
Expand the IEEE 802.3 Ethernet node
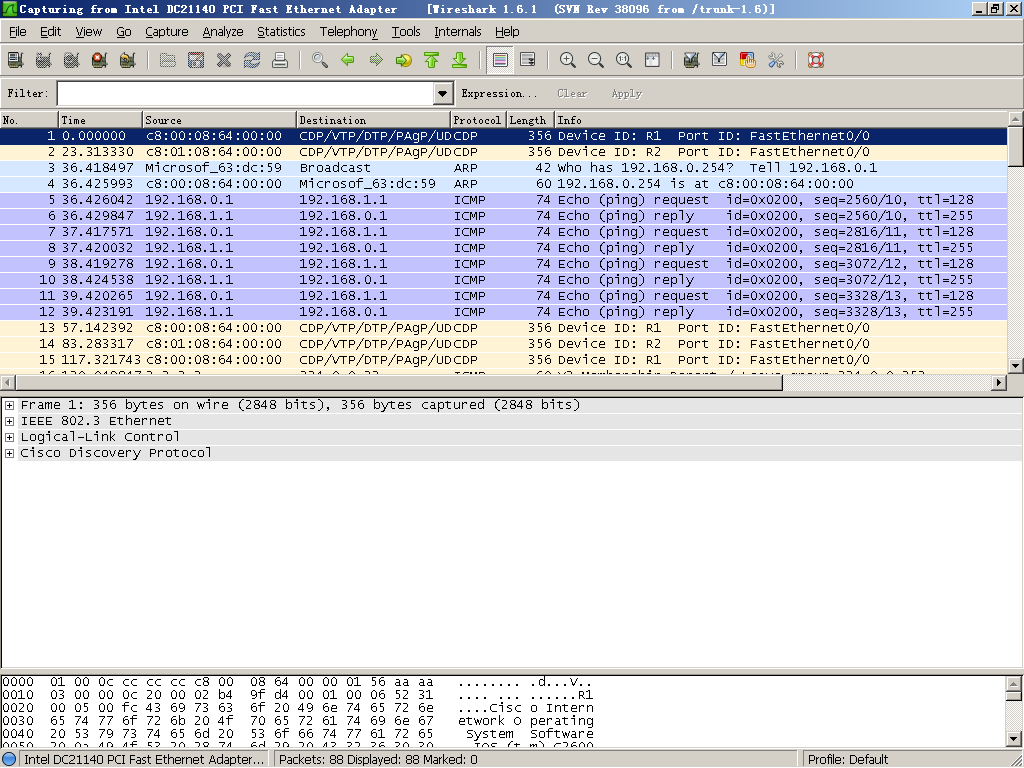(x=9, y=421)
